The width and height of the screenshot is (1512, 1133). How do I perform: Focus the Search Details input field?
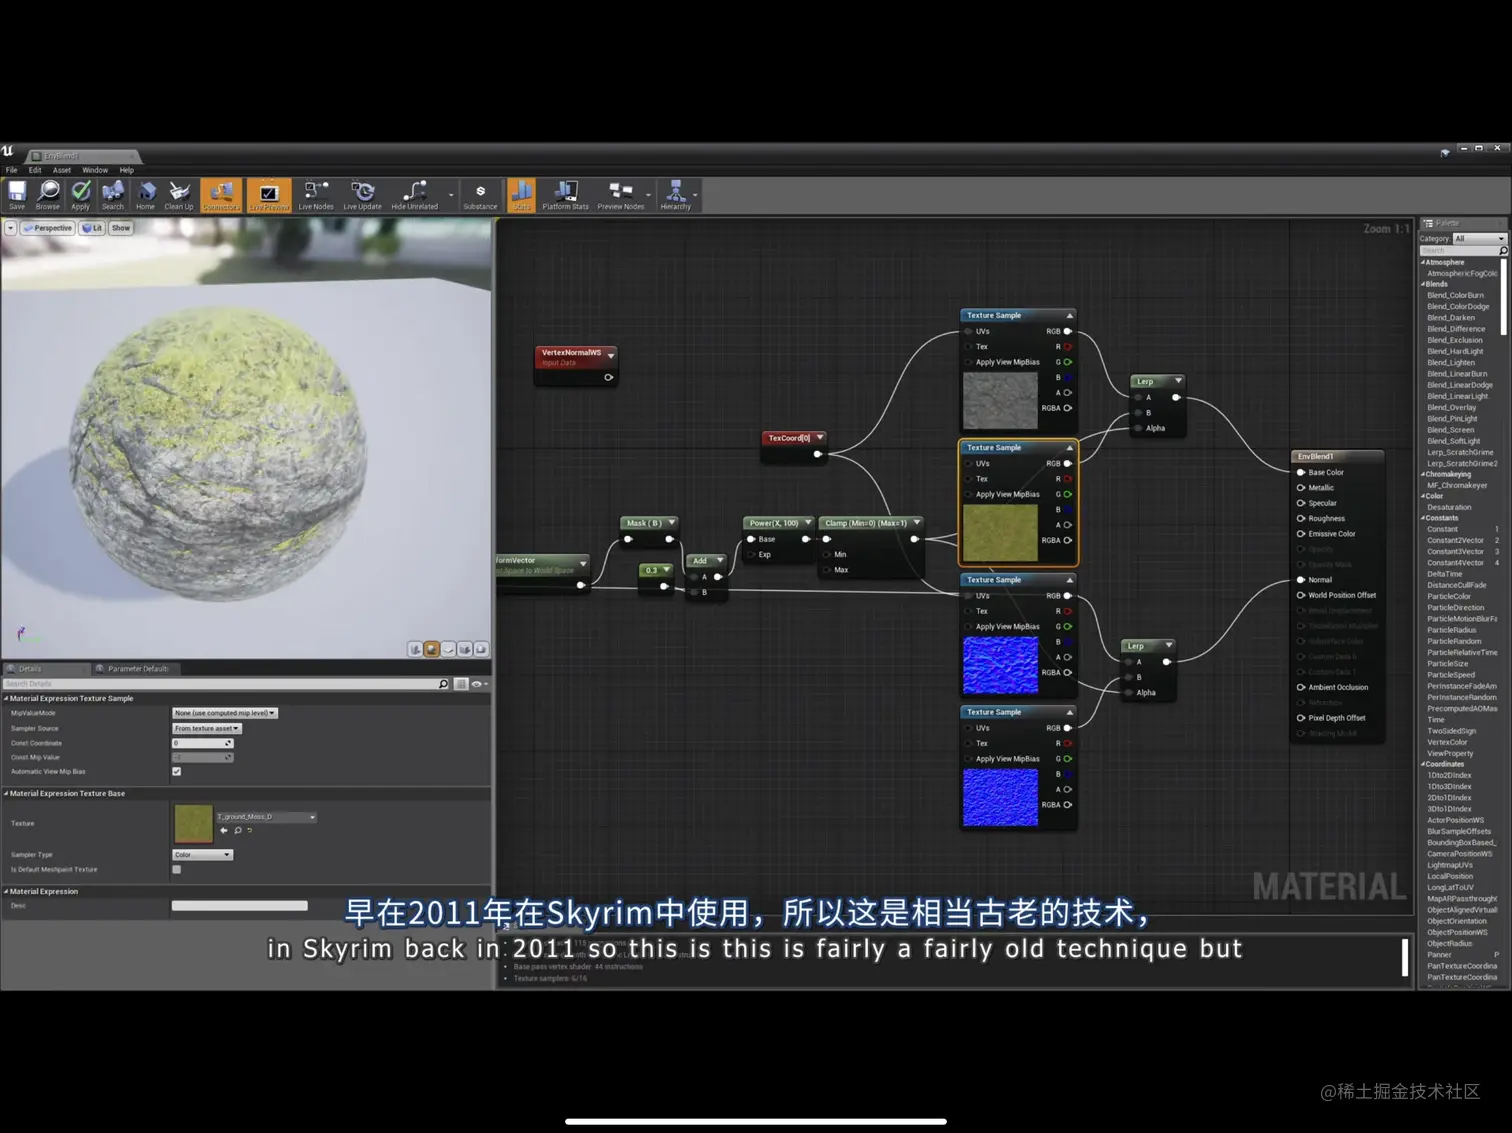[226, 684]
